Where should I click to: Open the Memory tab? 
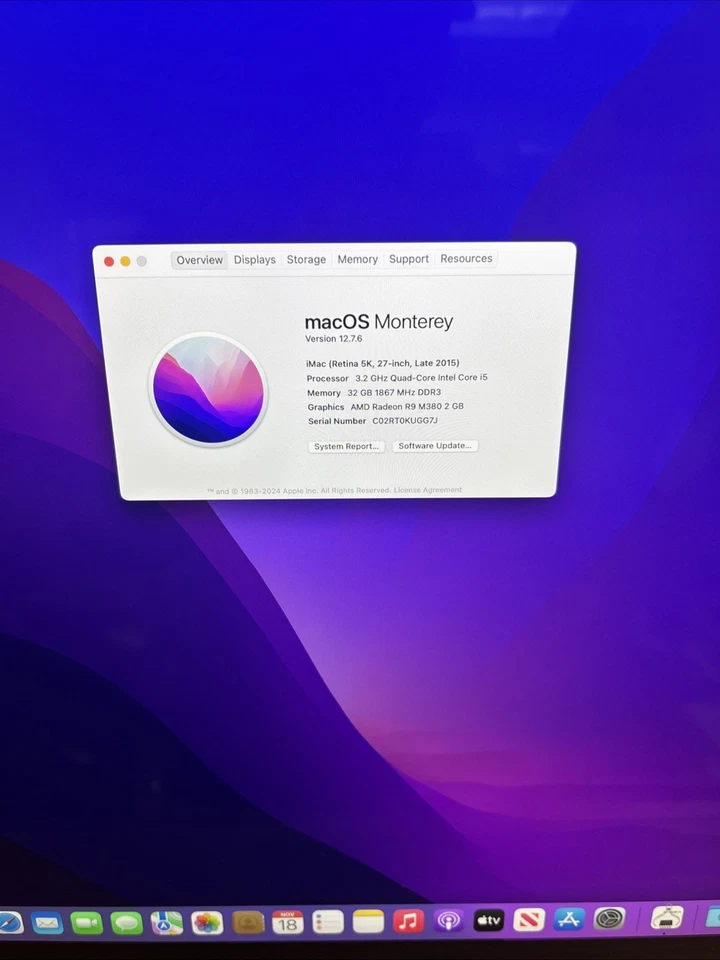tap(358, 259)
